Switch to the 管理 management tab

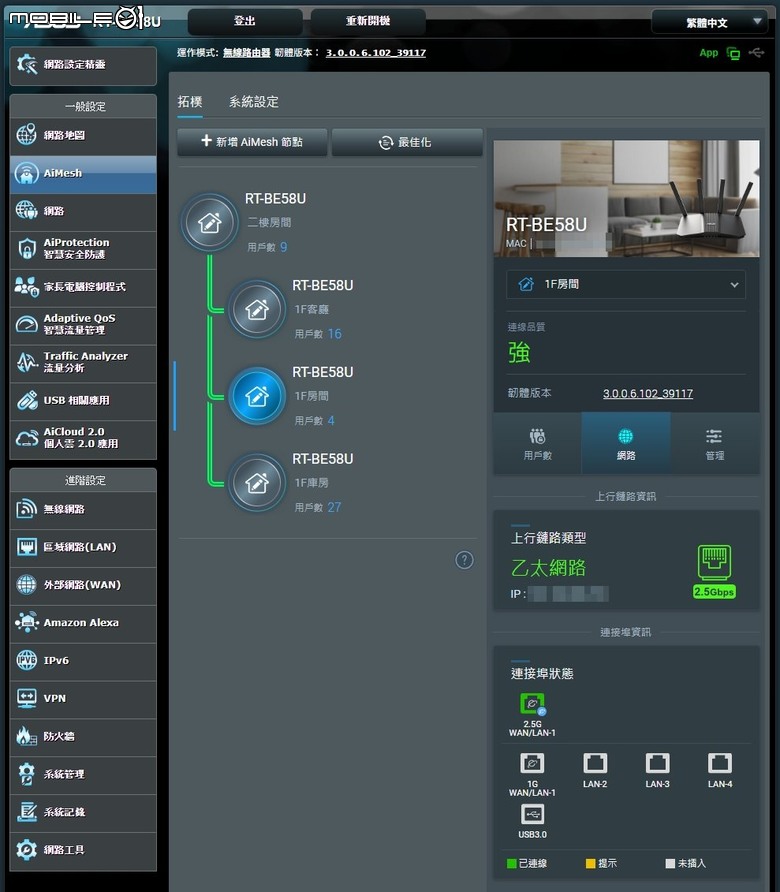click(x=715, y=444)
